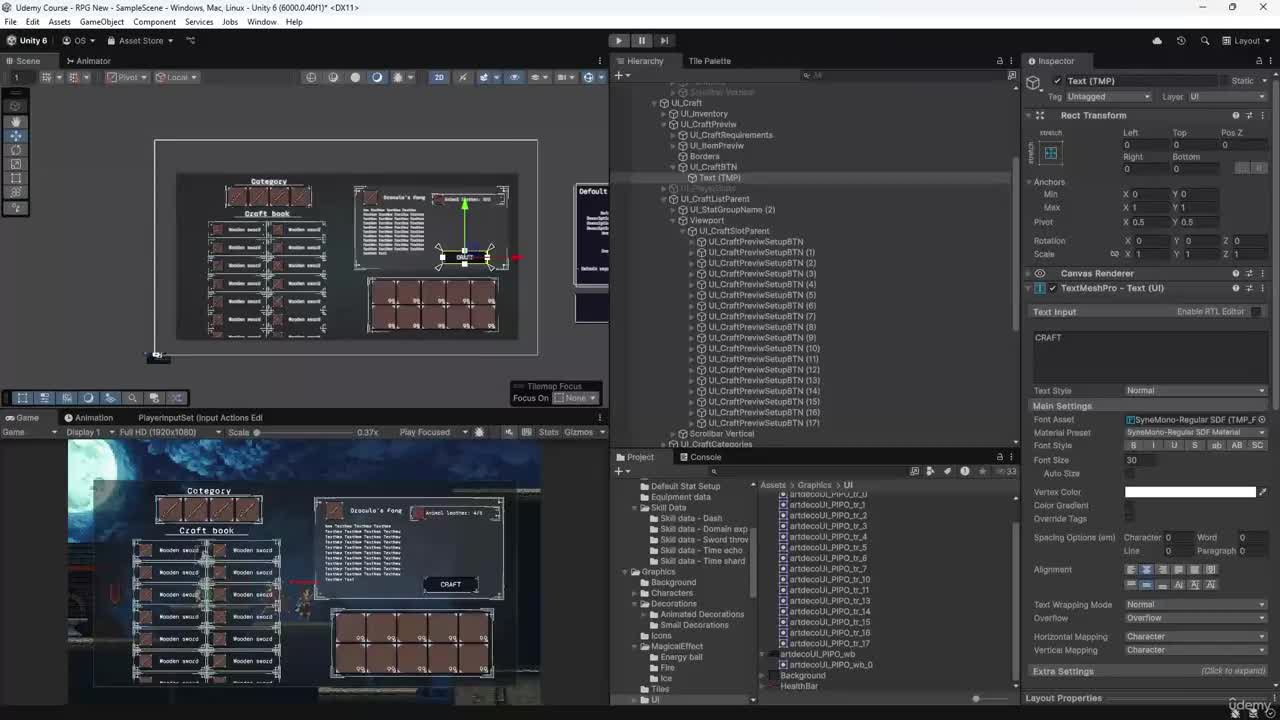
Task: Switch to the Console tab
Action: [699, 457]
